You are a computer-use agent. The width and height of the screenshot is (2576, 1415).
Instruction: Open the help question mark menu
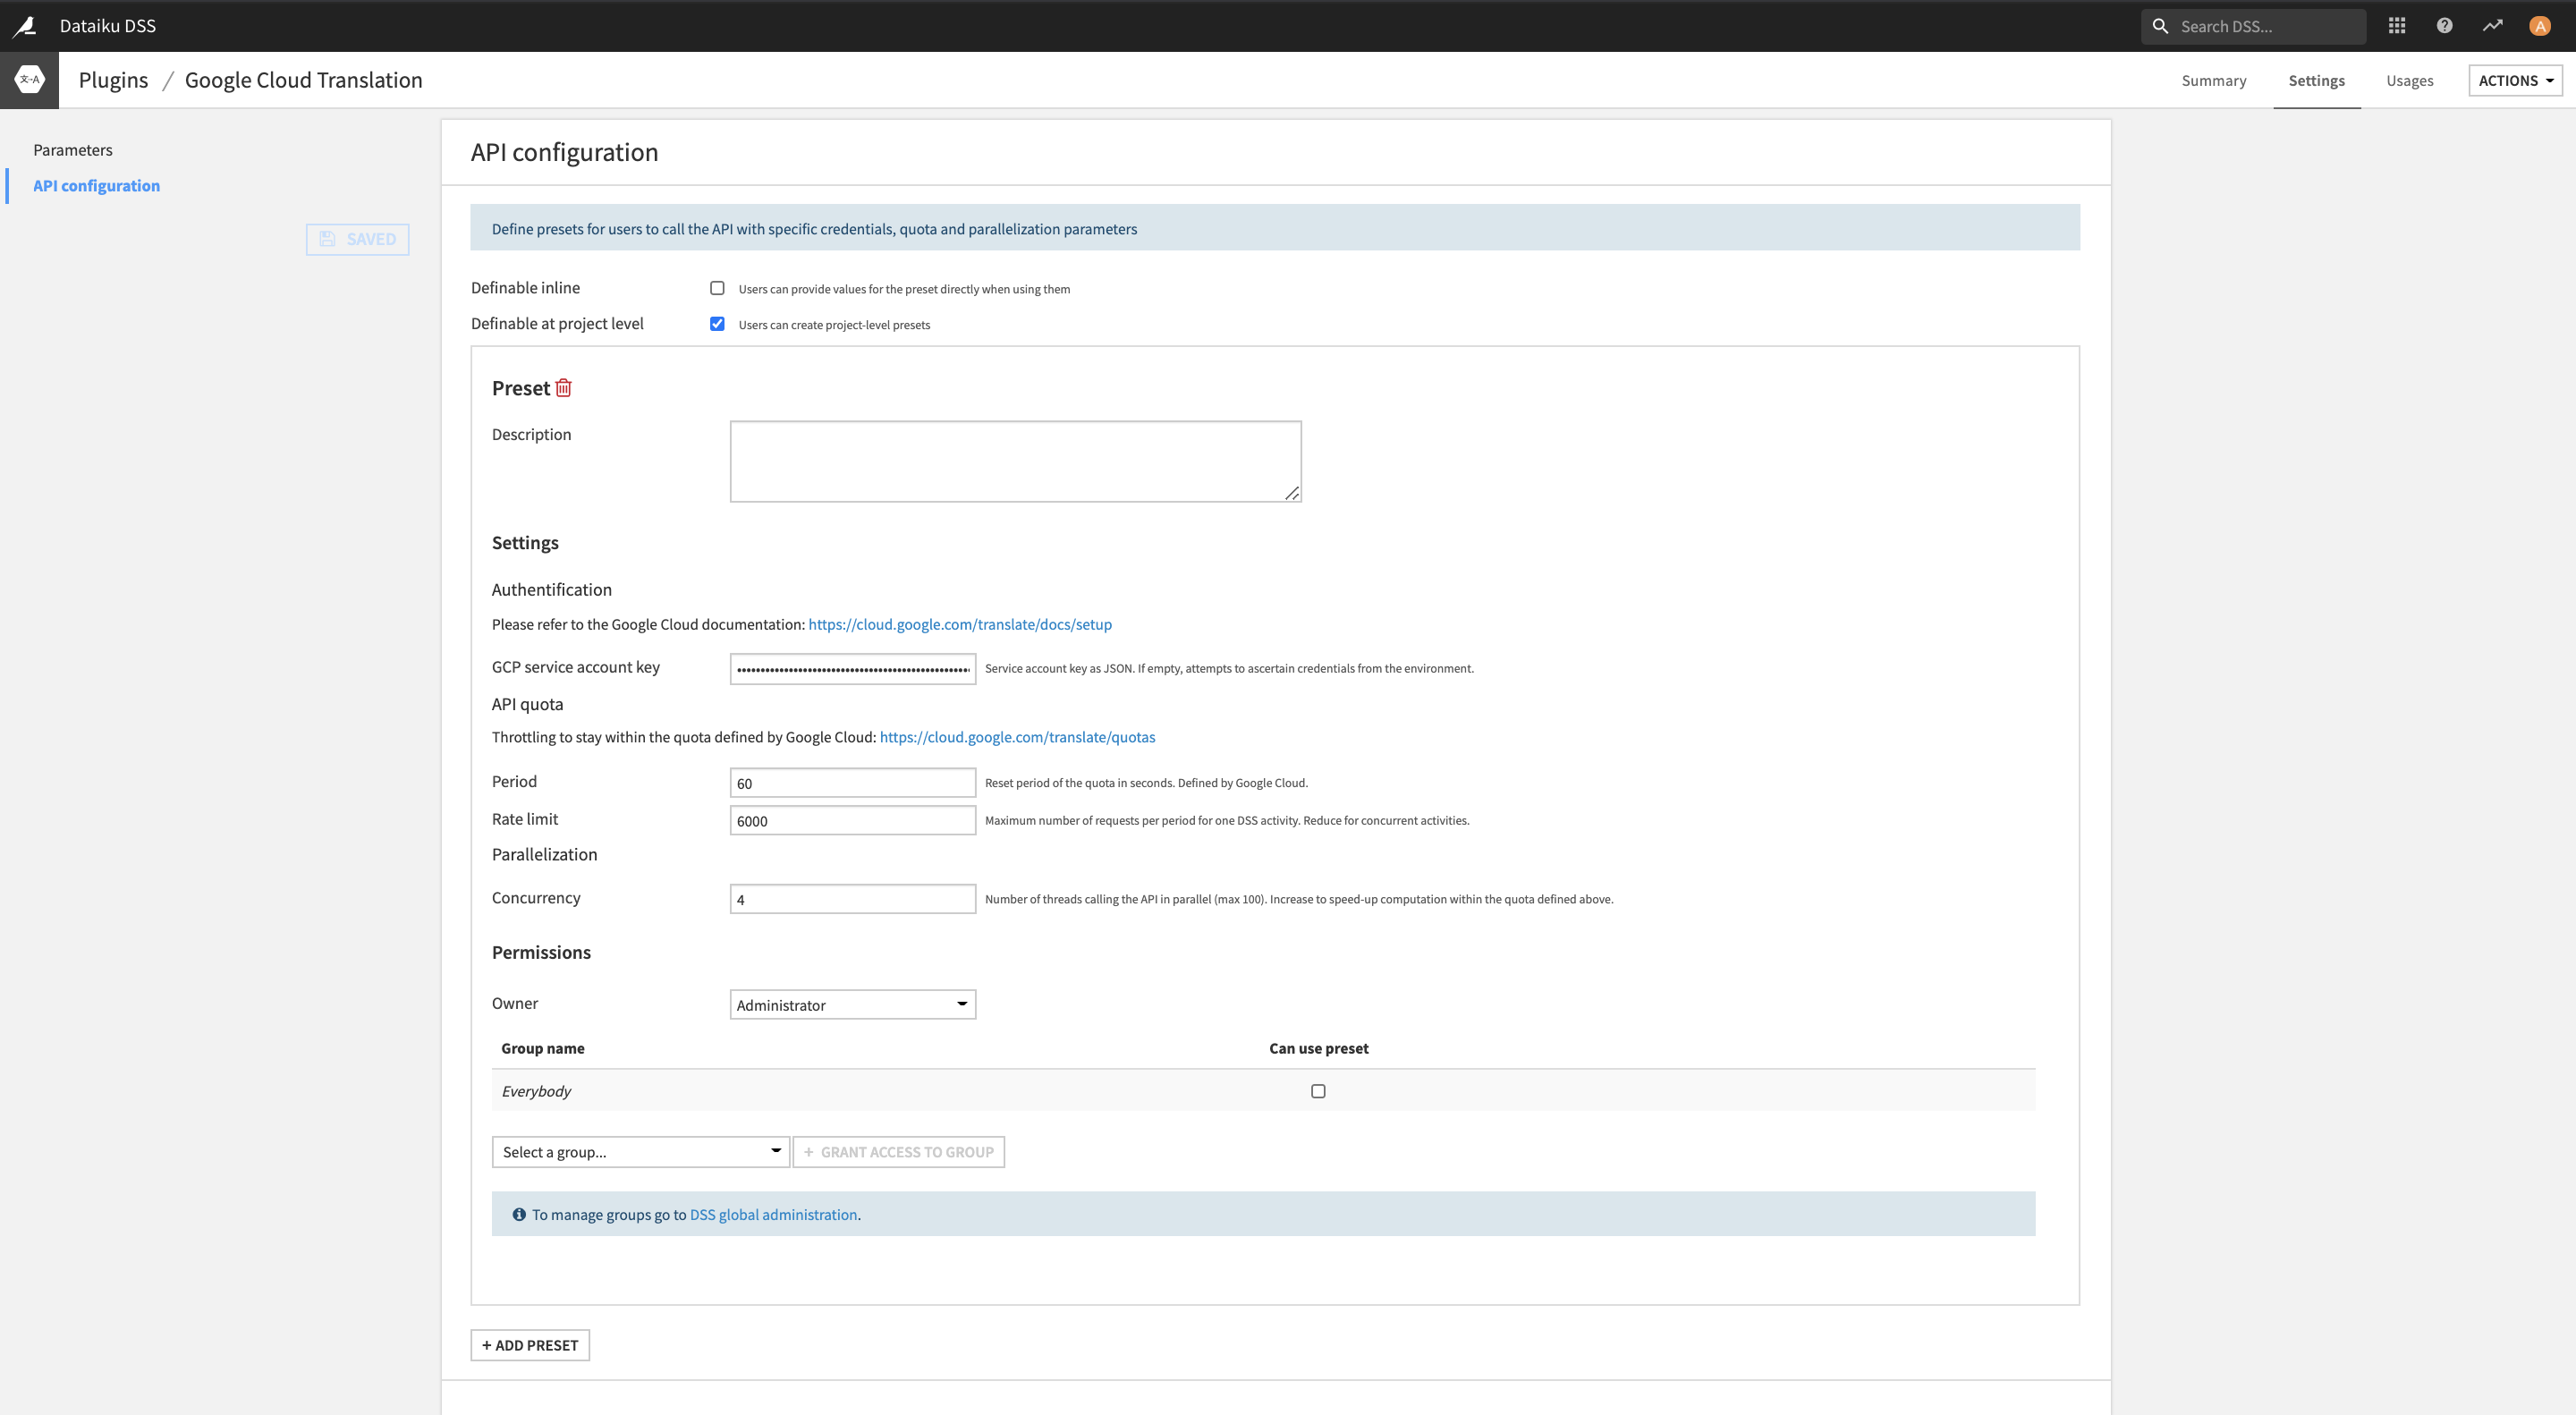click(x=2444, y=26)
